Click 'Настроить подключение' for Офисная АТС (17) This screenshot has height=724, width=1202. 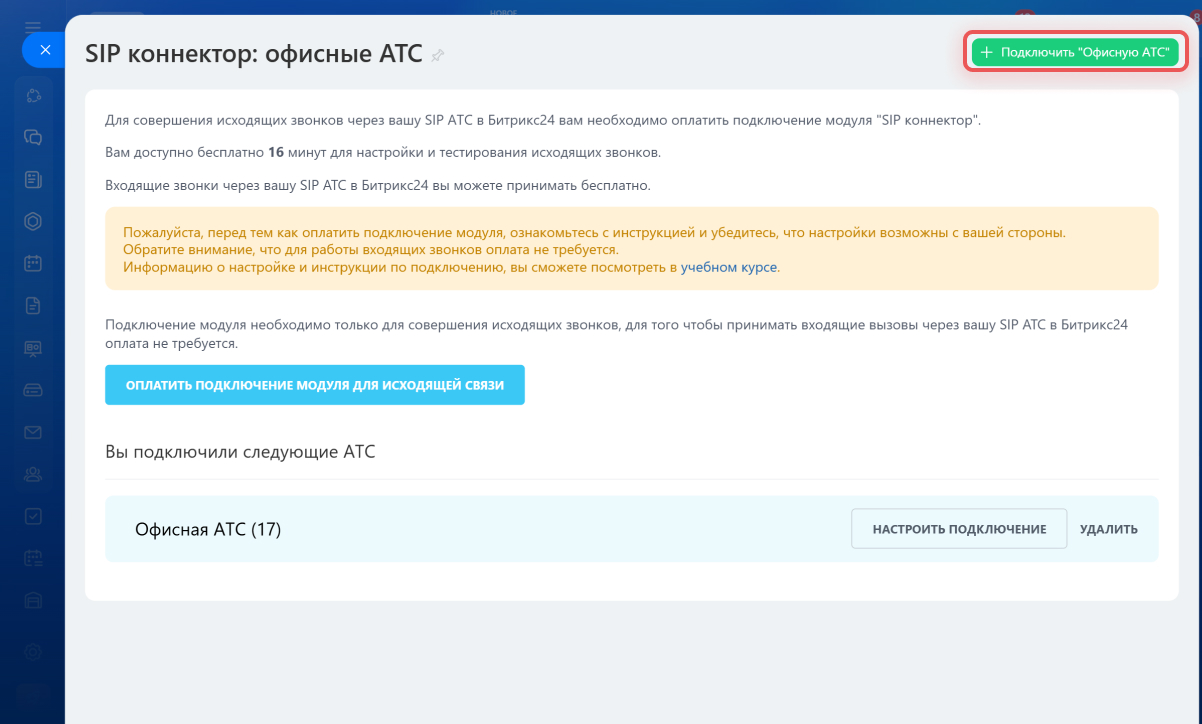coord(958,529)
